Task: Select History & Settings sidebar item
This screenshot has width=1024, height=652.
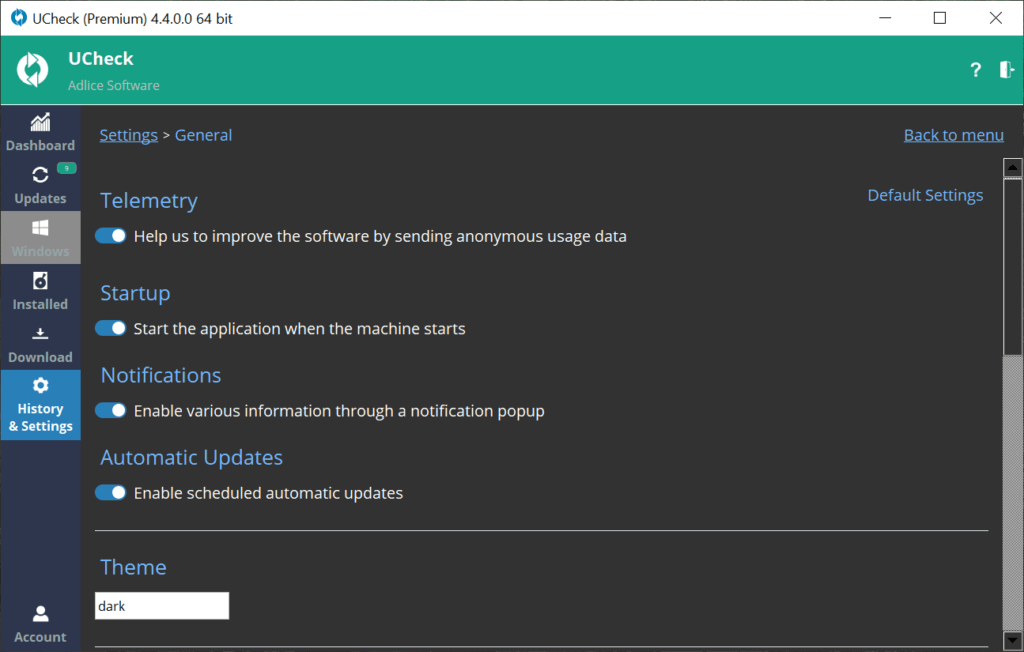Action: pyautogui.click(x=40, y=405)
